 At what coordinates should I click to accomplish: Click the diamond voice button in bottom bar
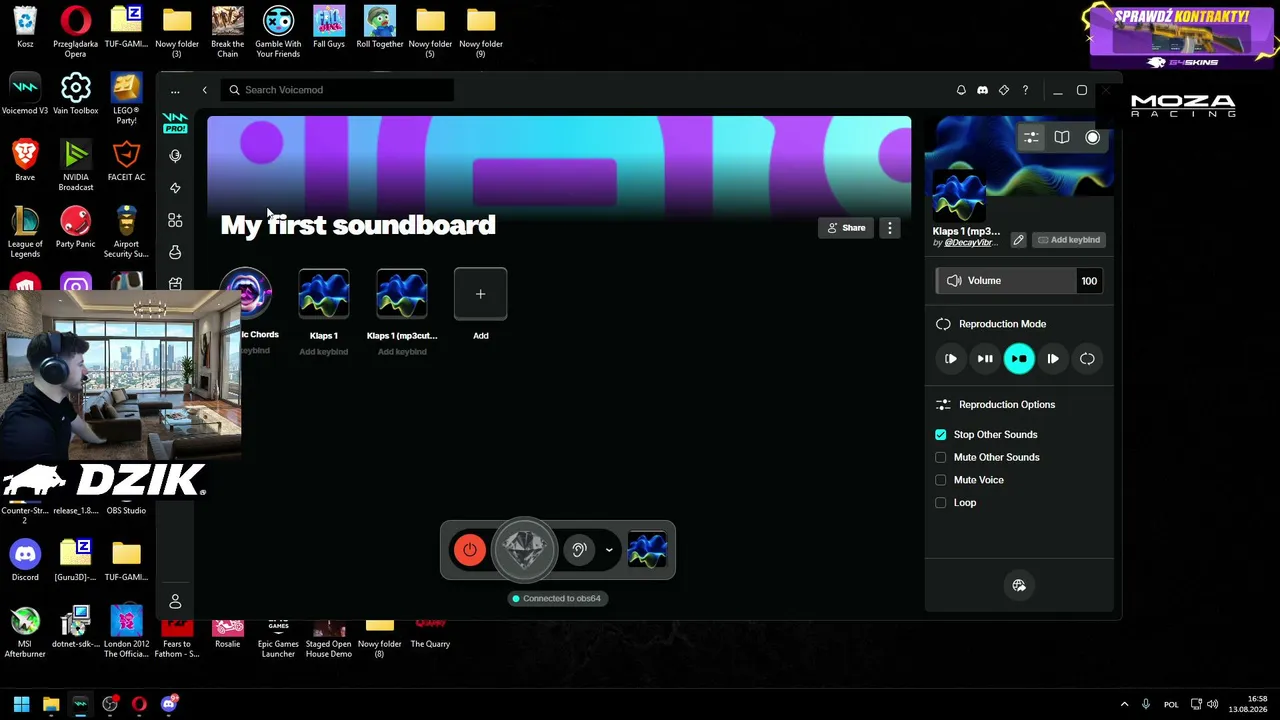(x=524, y=549)
